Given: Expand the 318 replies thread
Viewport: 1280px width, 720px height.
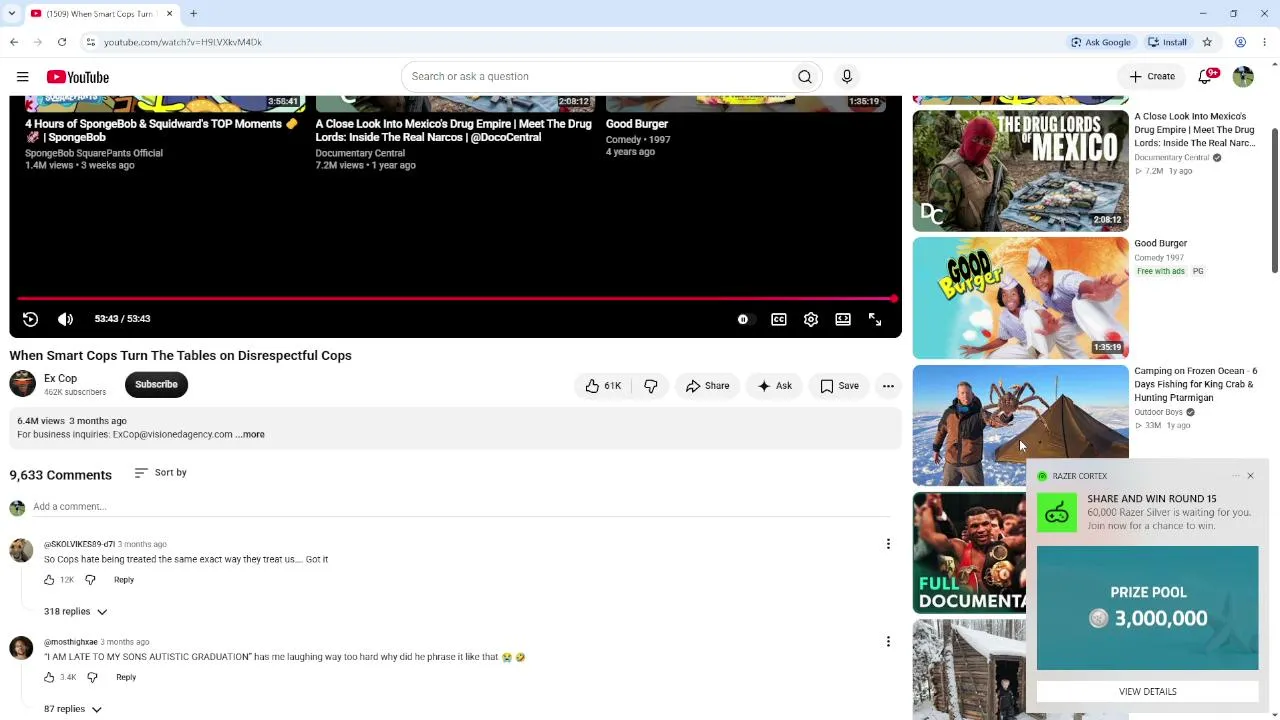Looking at the screenshot, I should pos(75,611).
